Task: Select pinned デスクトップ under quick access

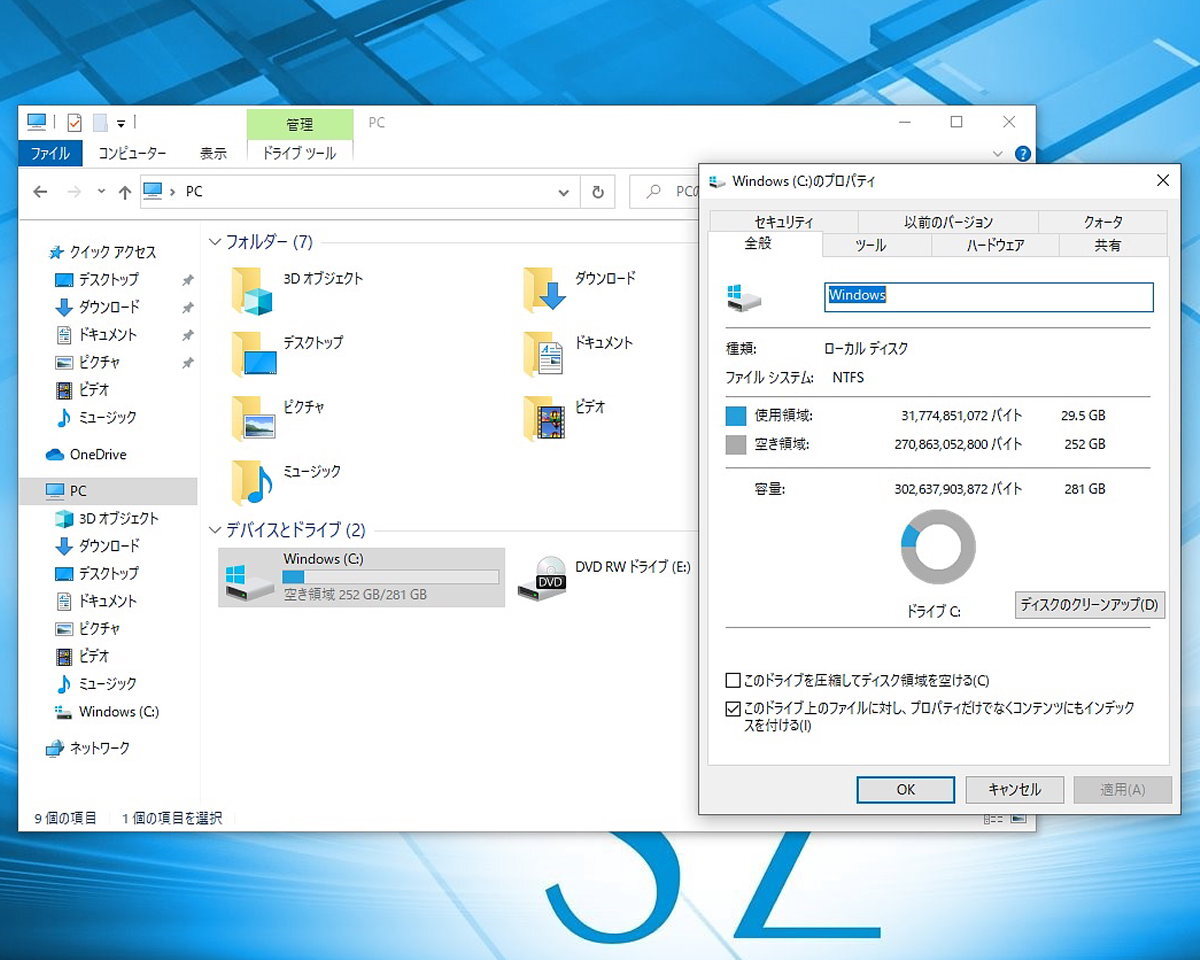Action: [108, 280]
